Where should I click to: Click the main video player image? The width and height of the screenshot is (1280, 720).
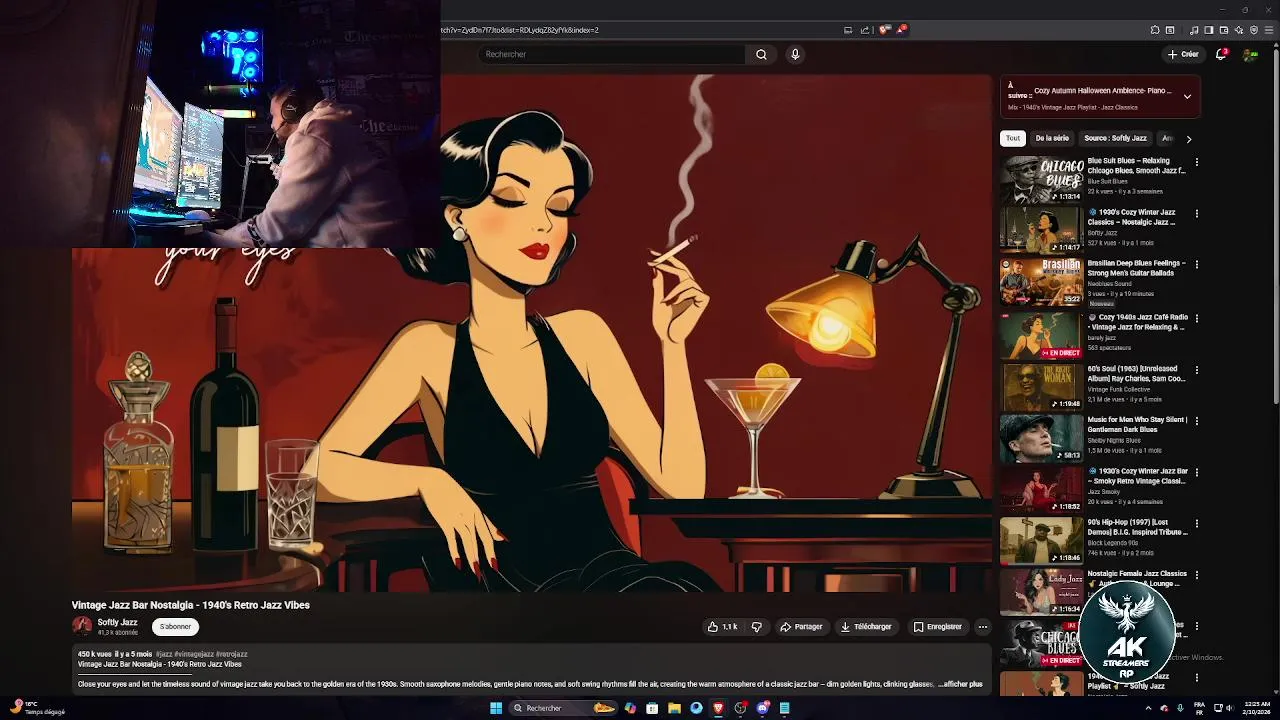[532, 333]
